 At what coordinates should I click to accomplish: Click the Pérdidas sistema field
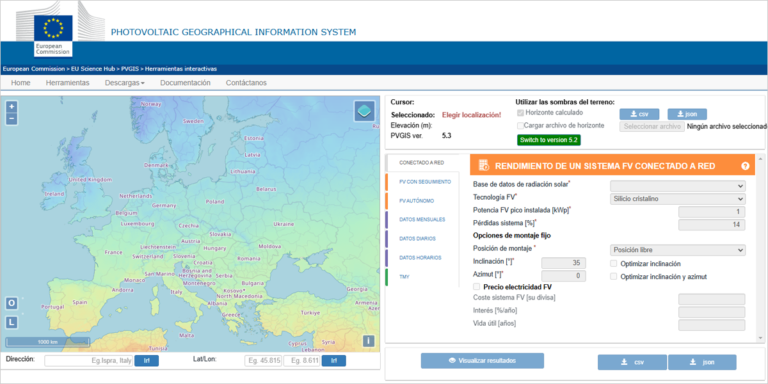point(712,225)
